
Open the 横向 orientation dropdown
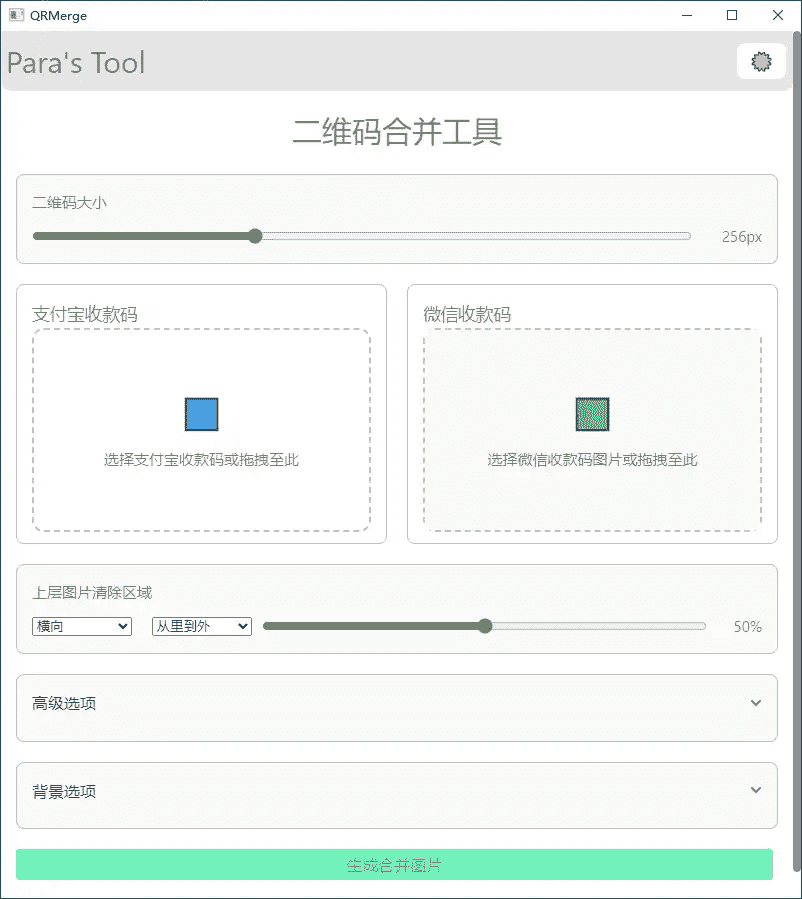tap(81, 626)
